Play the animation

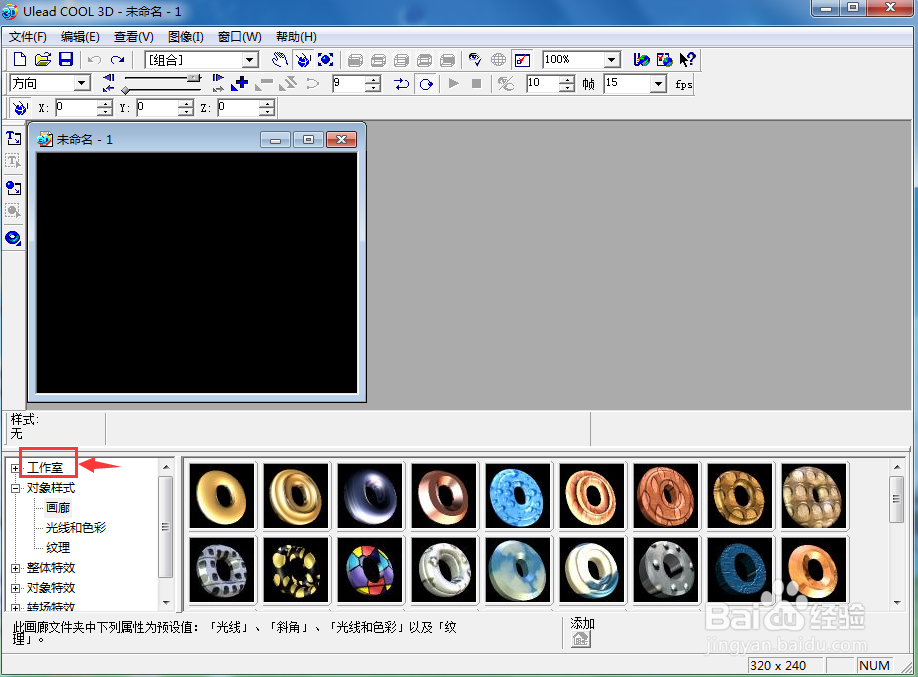(x=453, y=83)
